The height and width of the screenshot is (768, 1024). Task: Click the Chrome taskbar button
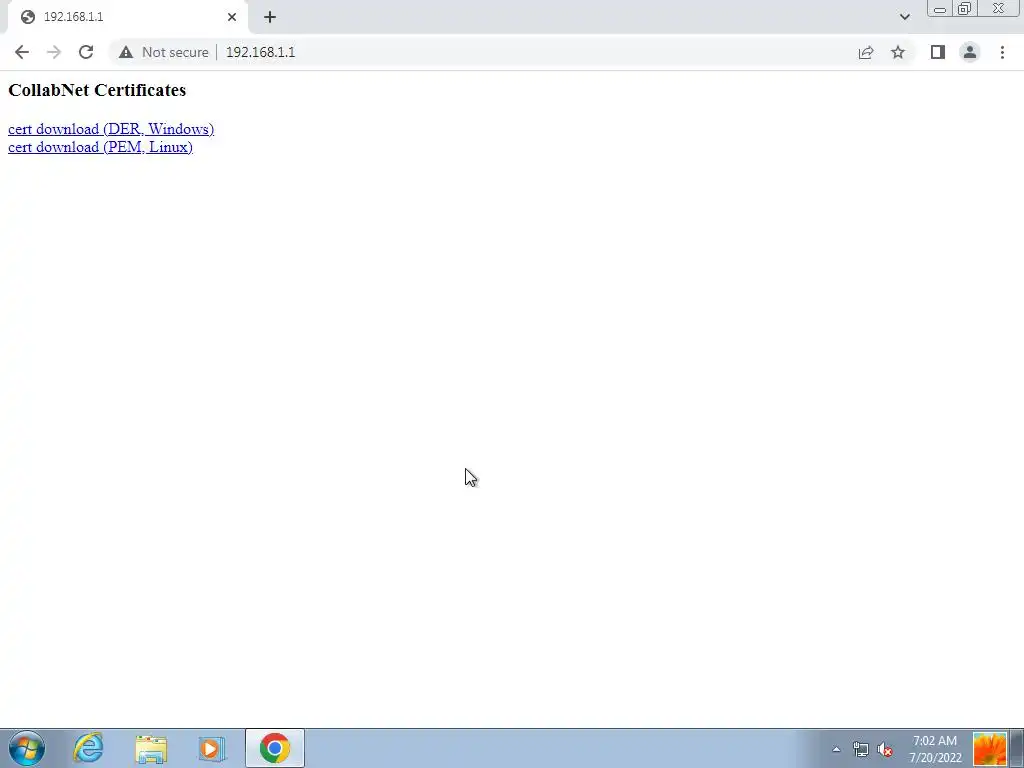pos(275,748)
